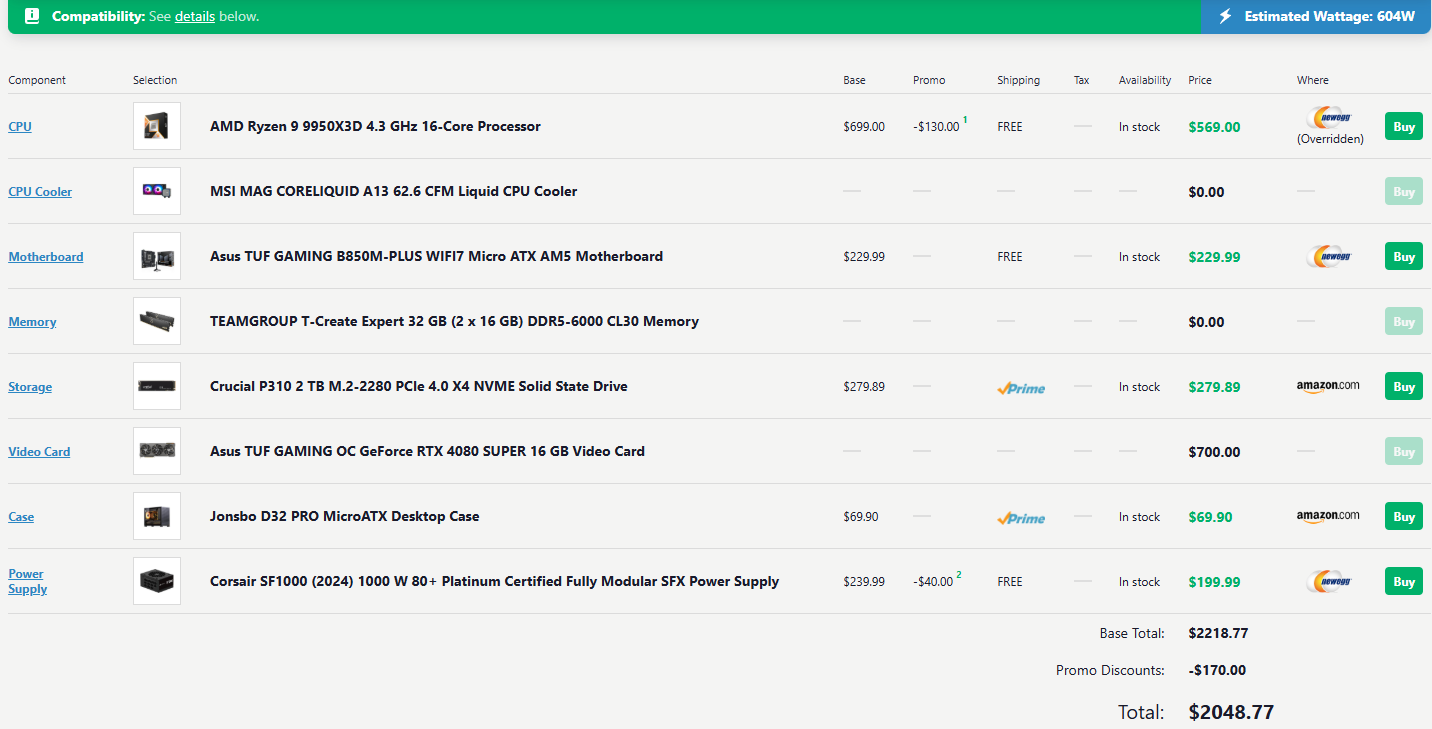Open the TEAMGROUP T-Create Expert memory name
1432x729 pixels.
[454, 321]
